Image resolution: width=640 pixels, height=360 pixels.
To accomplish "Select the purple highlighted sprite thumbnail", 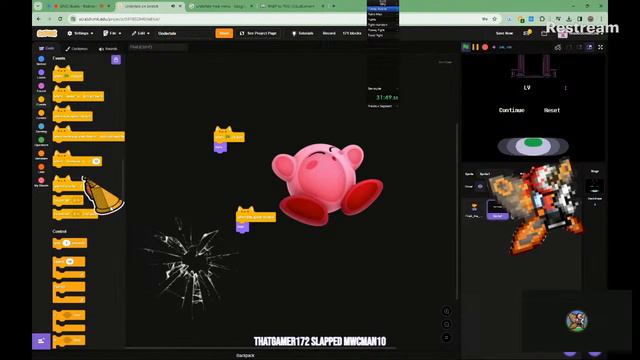I will pos(498,210).
